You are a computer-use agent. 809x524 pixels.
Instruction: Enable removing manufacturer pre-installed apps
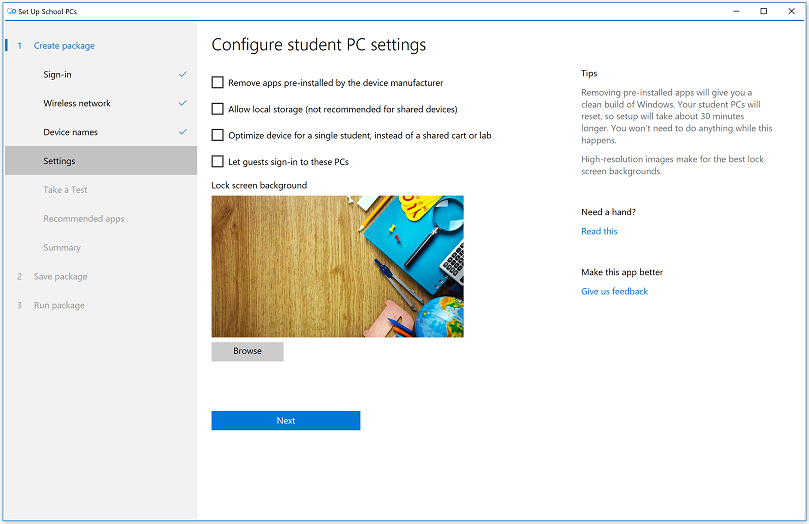218,83
